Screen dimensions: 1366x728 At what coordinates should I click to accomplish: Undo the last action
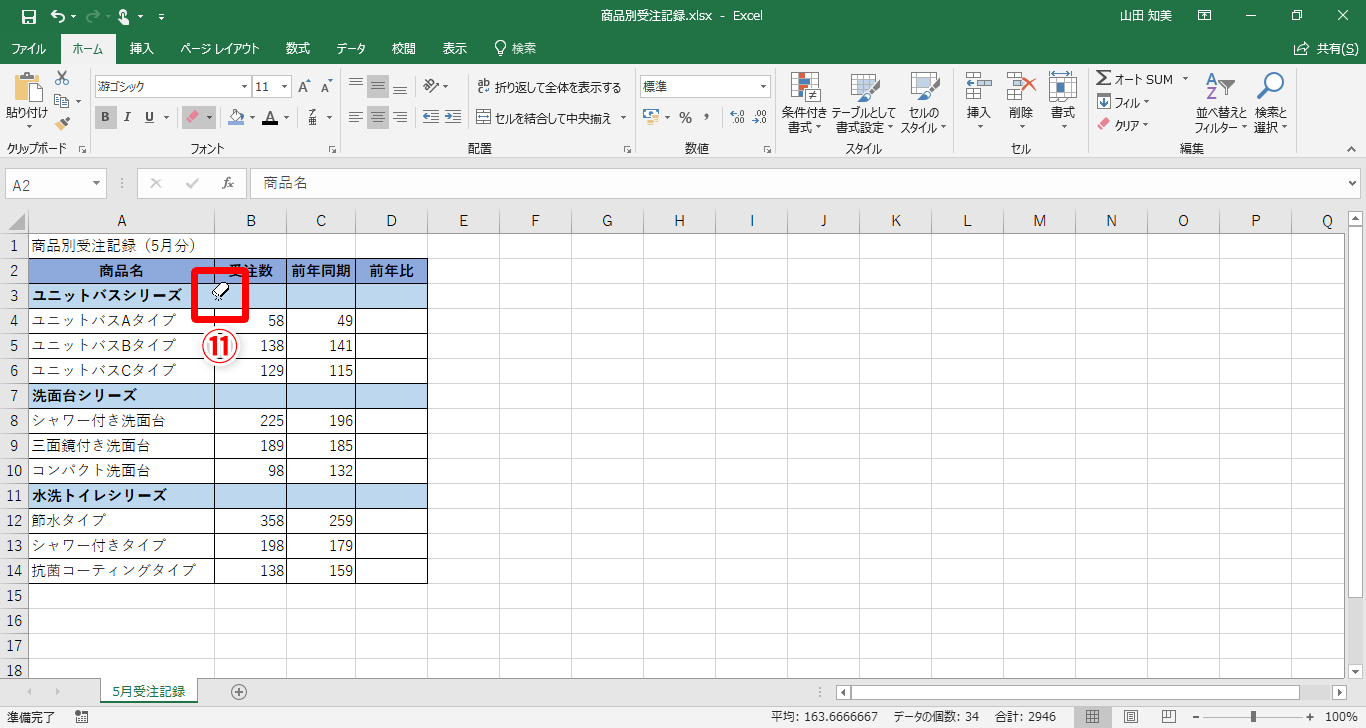click(57, 16)
